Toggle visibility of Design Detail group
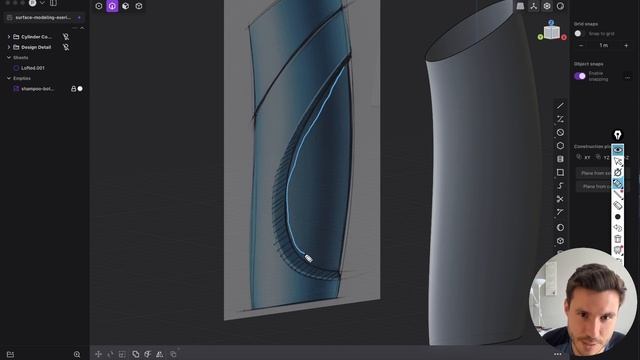 [x=66, y=47]
